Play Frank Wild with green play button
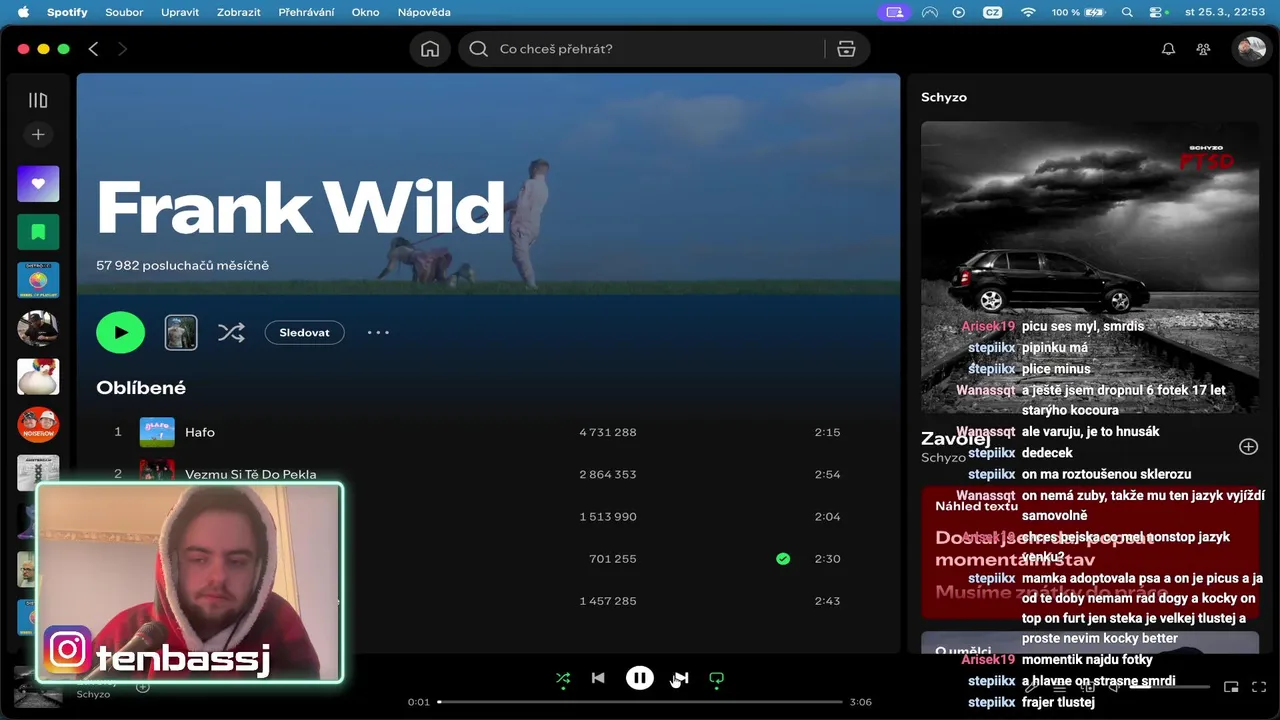This screenshot has width=1280, height=720. [x=121, y=333]
